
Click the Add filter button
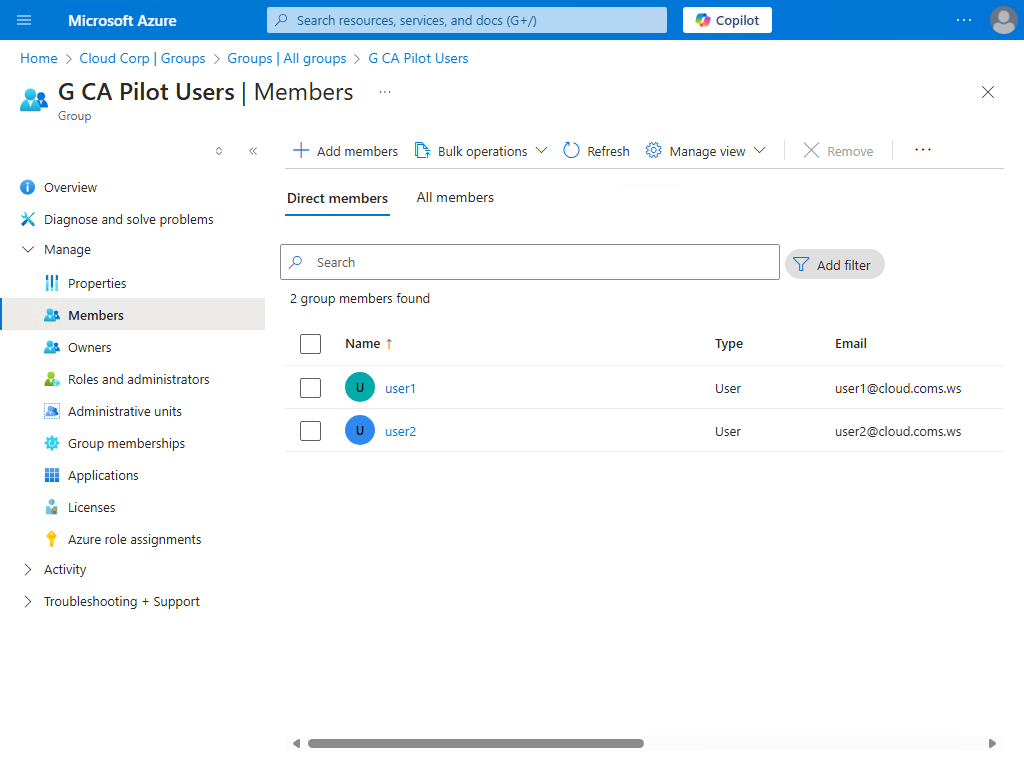click(834, 264)
